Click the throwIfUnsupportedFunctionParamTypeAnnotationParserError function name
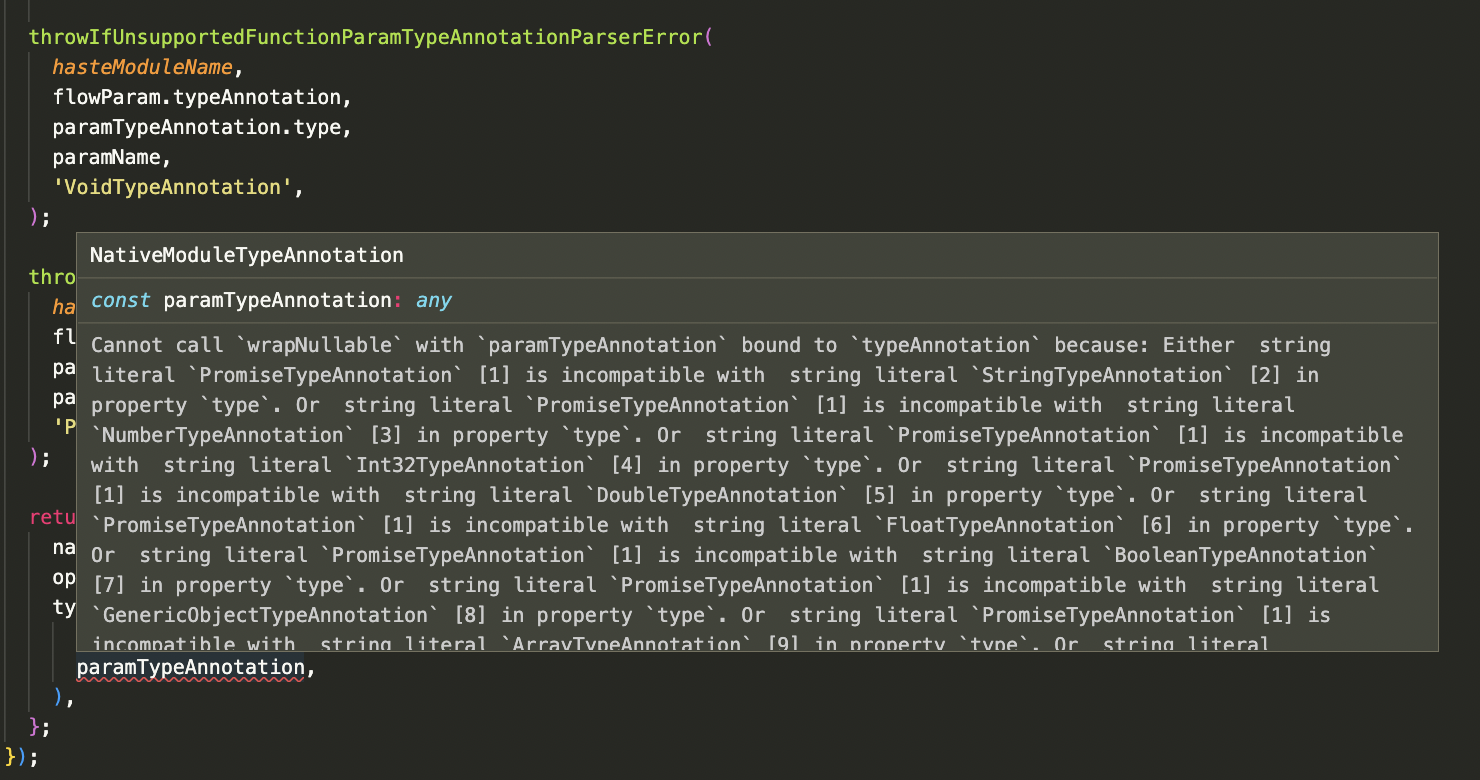1480x780 pixels. click(x=366, y=37)
